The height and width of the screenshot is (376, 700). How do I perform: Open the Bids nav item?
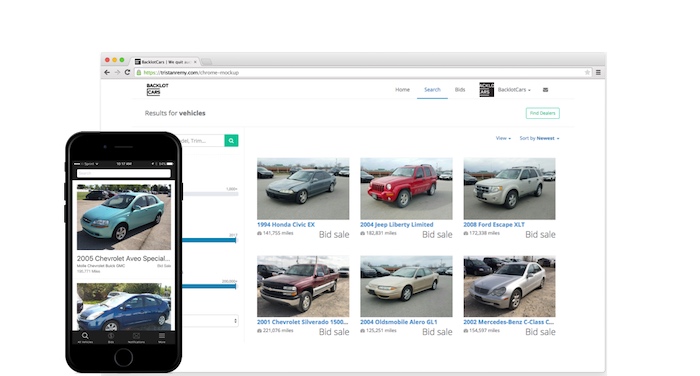460,90
